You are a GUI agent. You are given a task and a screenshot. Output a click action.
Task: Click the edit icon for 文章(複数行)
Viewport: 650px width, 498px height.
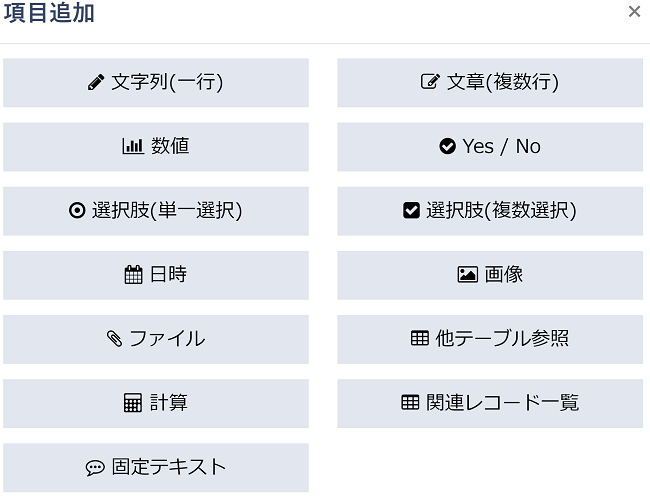[430, 83]
